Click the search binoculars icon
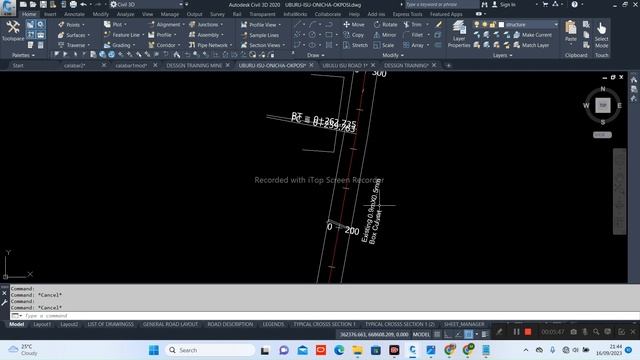640x360 pixels. (x=484, y=4)
